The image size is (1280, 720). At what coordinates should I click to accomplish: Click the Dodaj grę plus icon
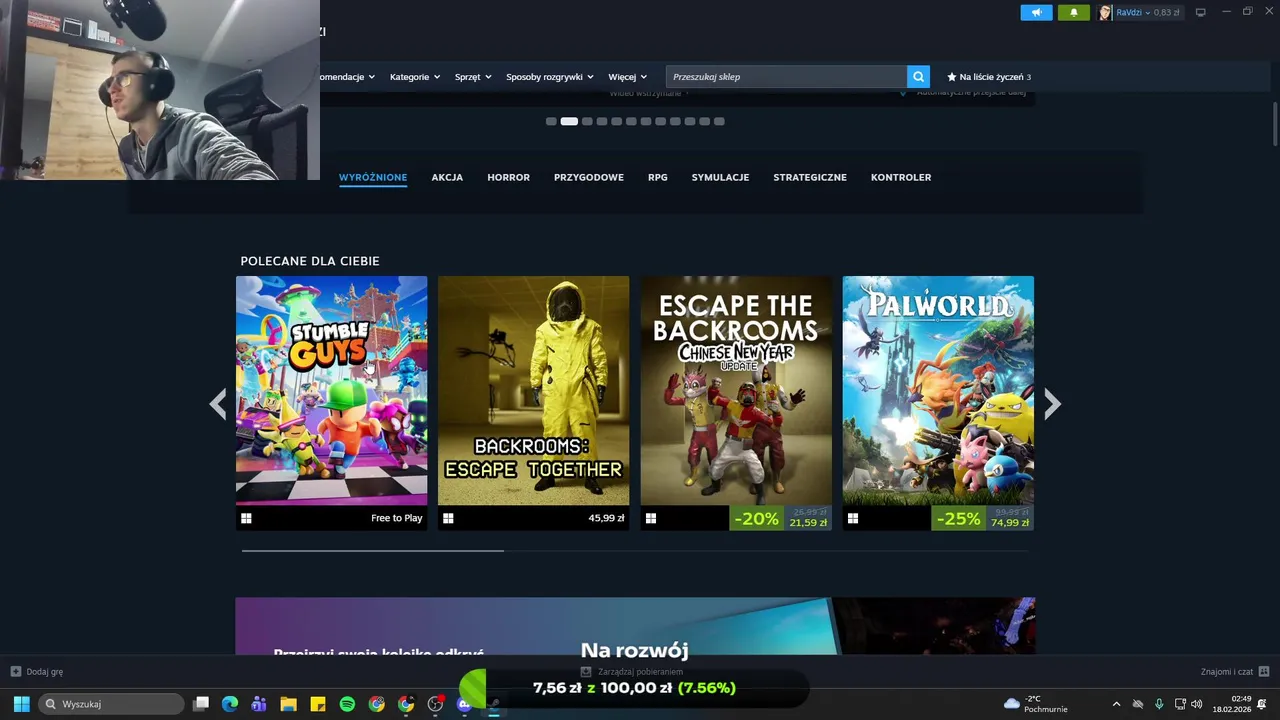15,672
